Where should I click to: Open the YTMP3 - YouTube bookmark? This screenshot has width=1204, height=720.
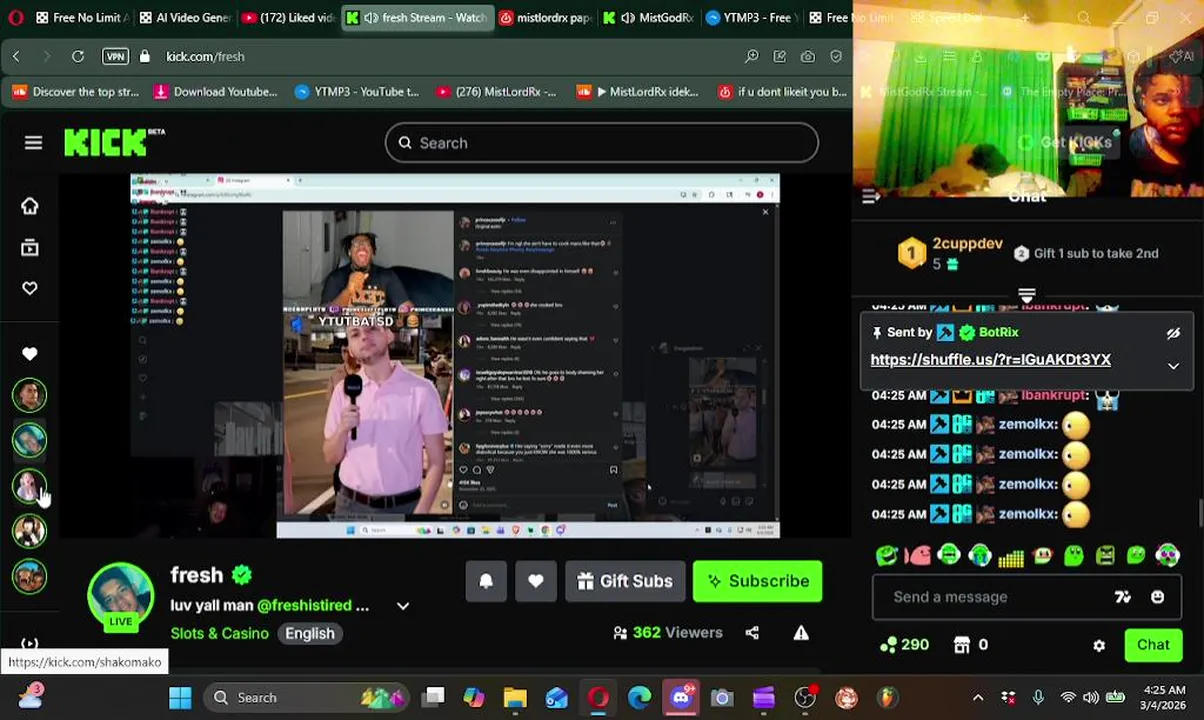click(x=357, y=92)
